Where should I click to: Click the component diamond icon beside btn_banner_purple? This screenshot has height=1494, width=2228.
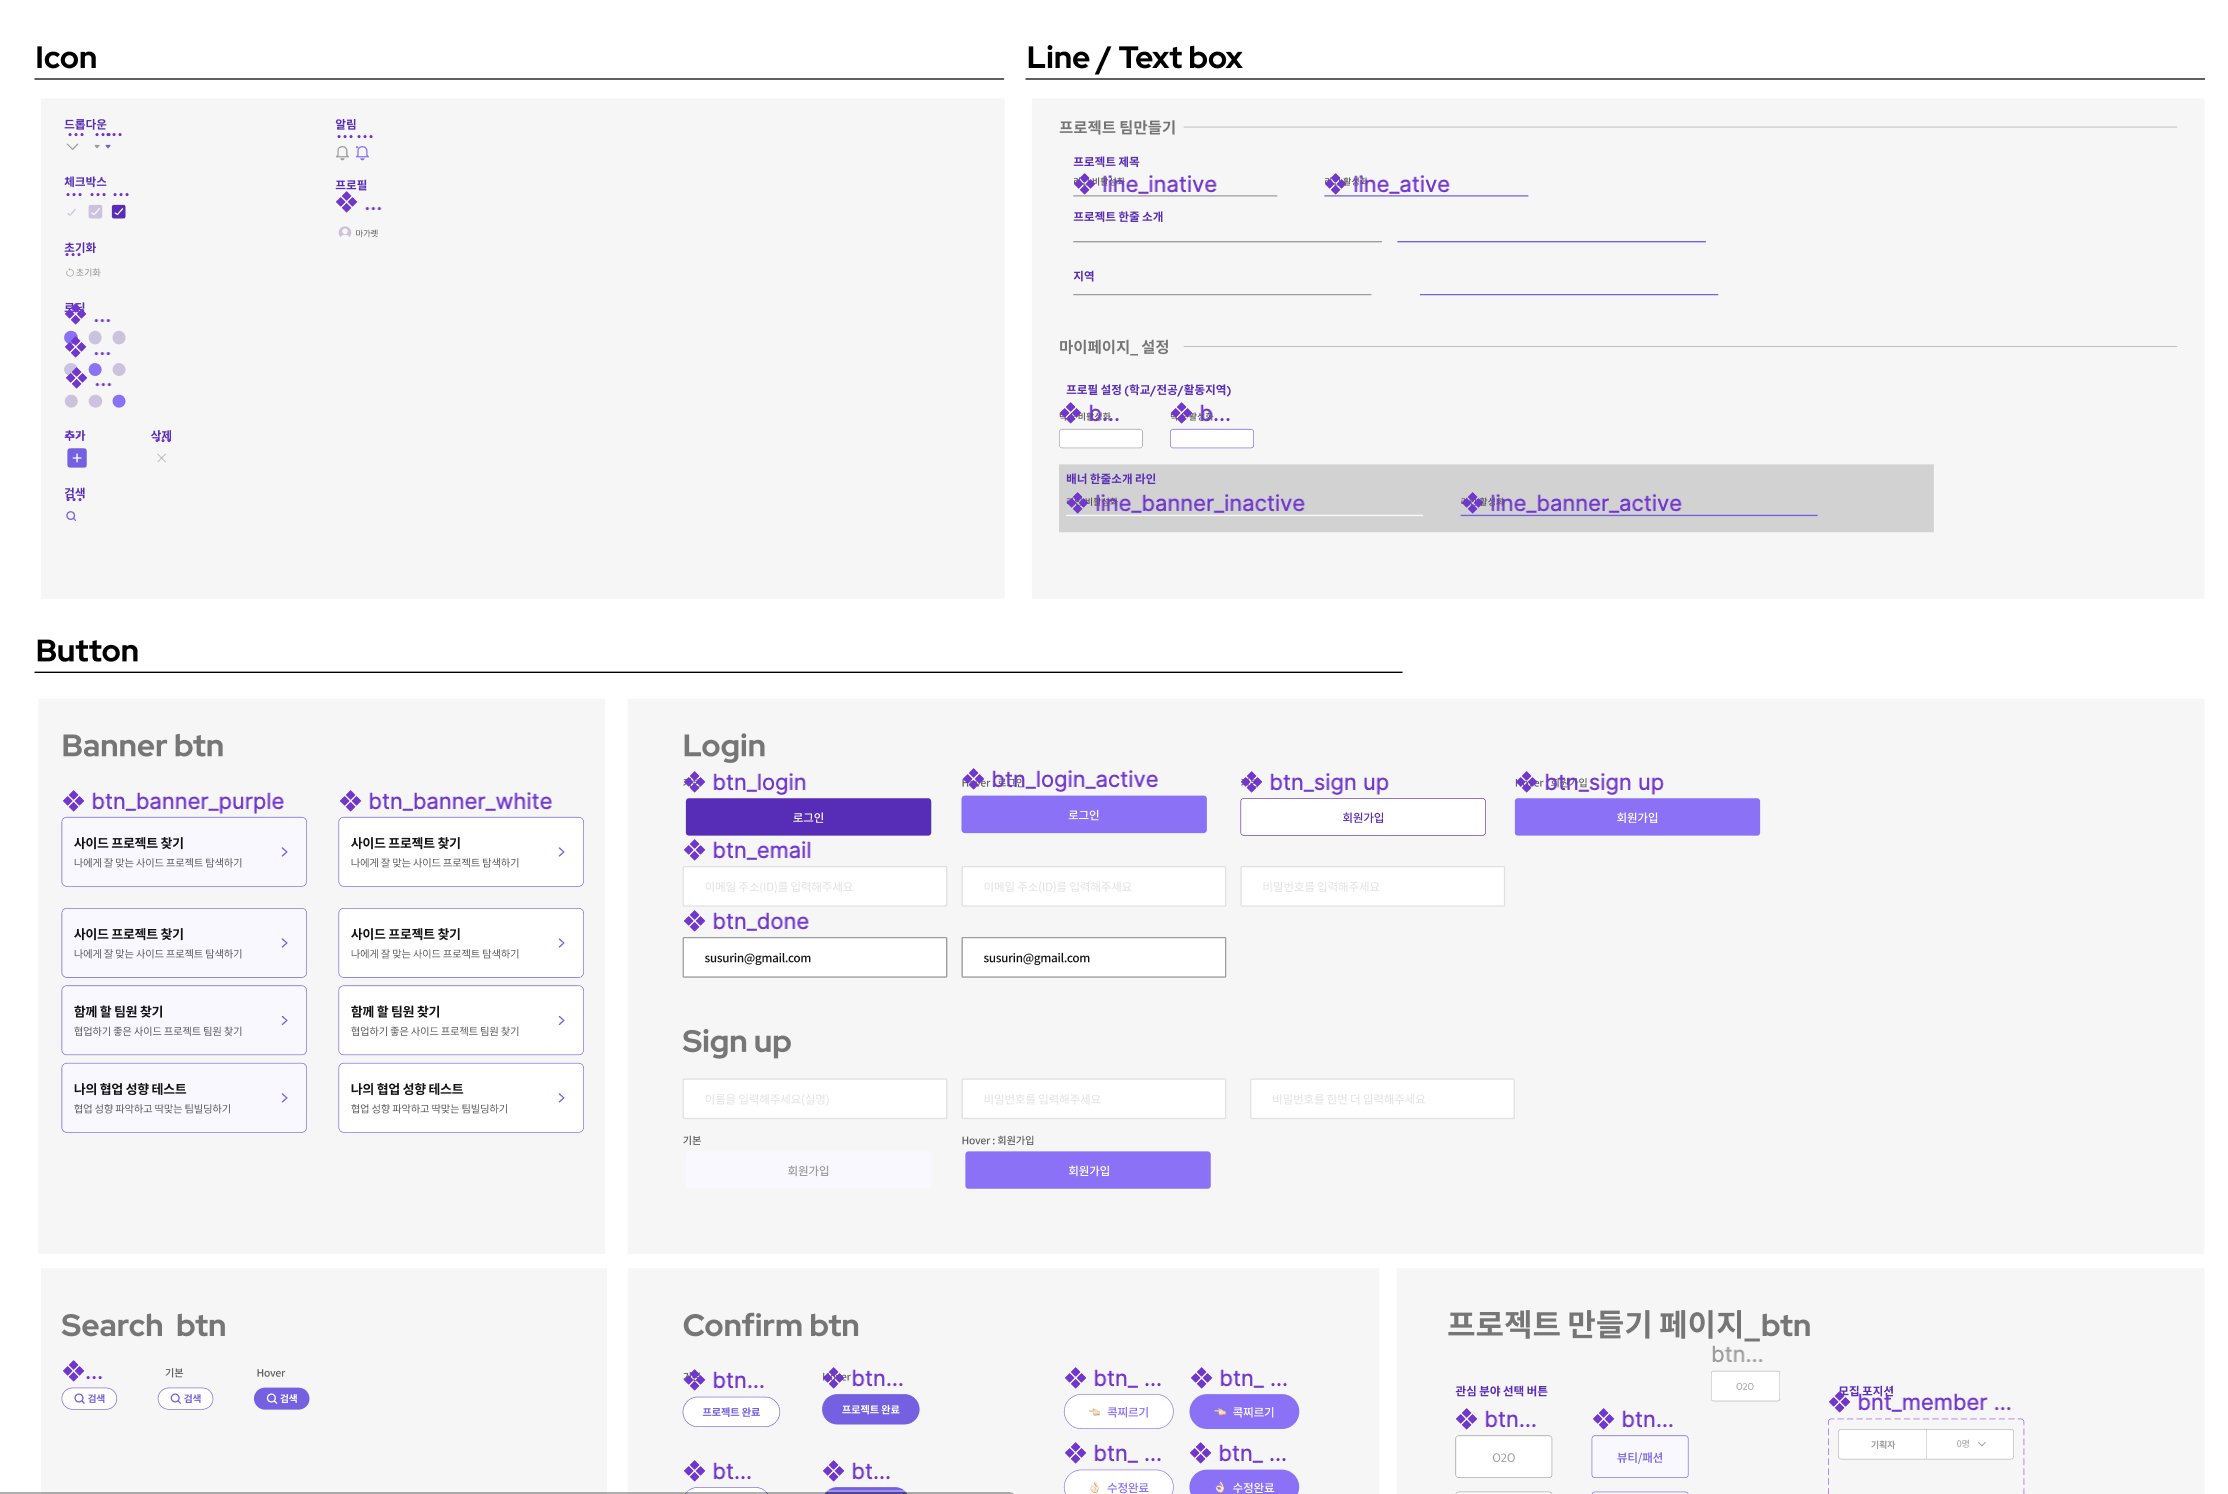[x=73, y=801]
